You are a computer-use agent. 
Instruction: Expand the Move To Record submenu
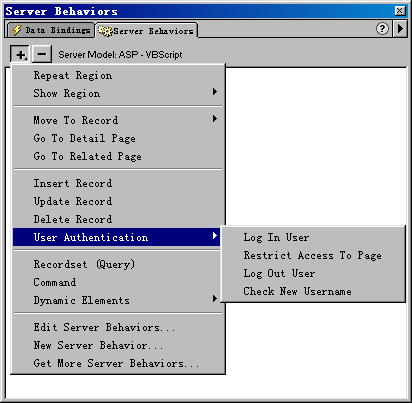point(119,120)
